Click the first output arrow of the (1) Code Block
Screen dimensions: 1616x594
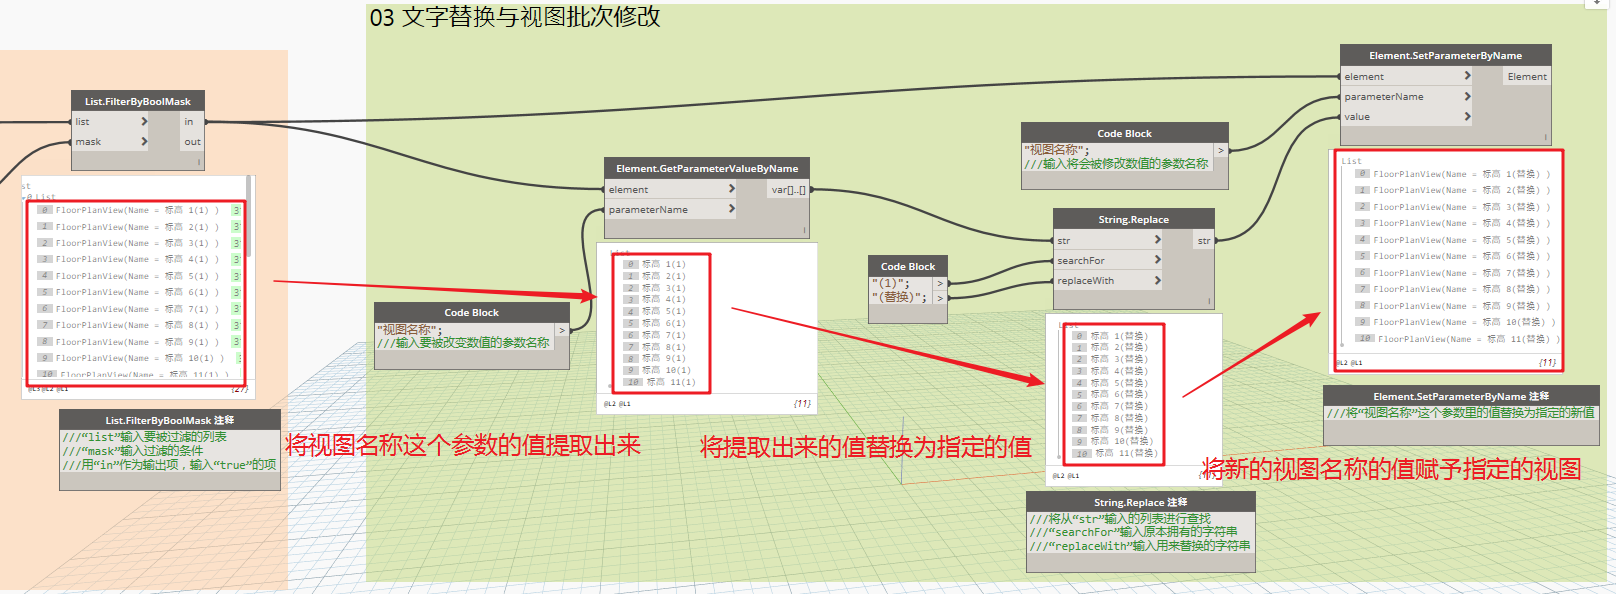tap(940, 283)
